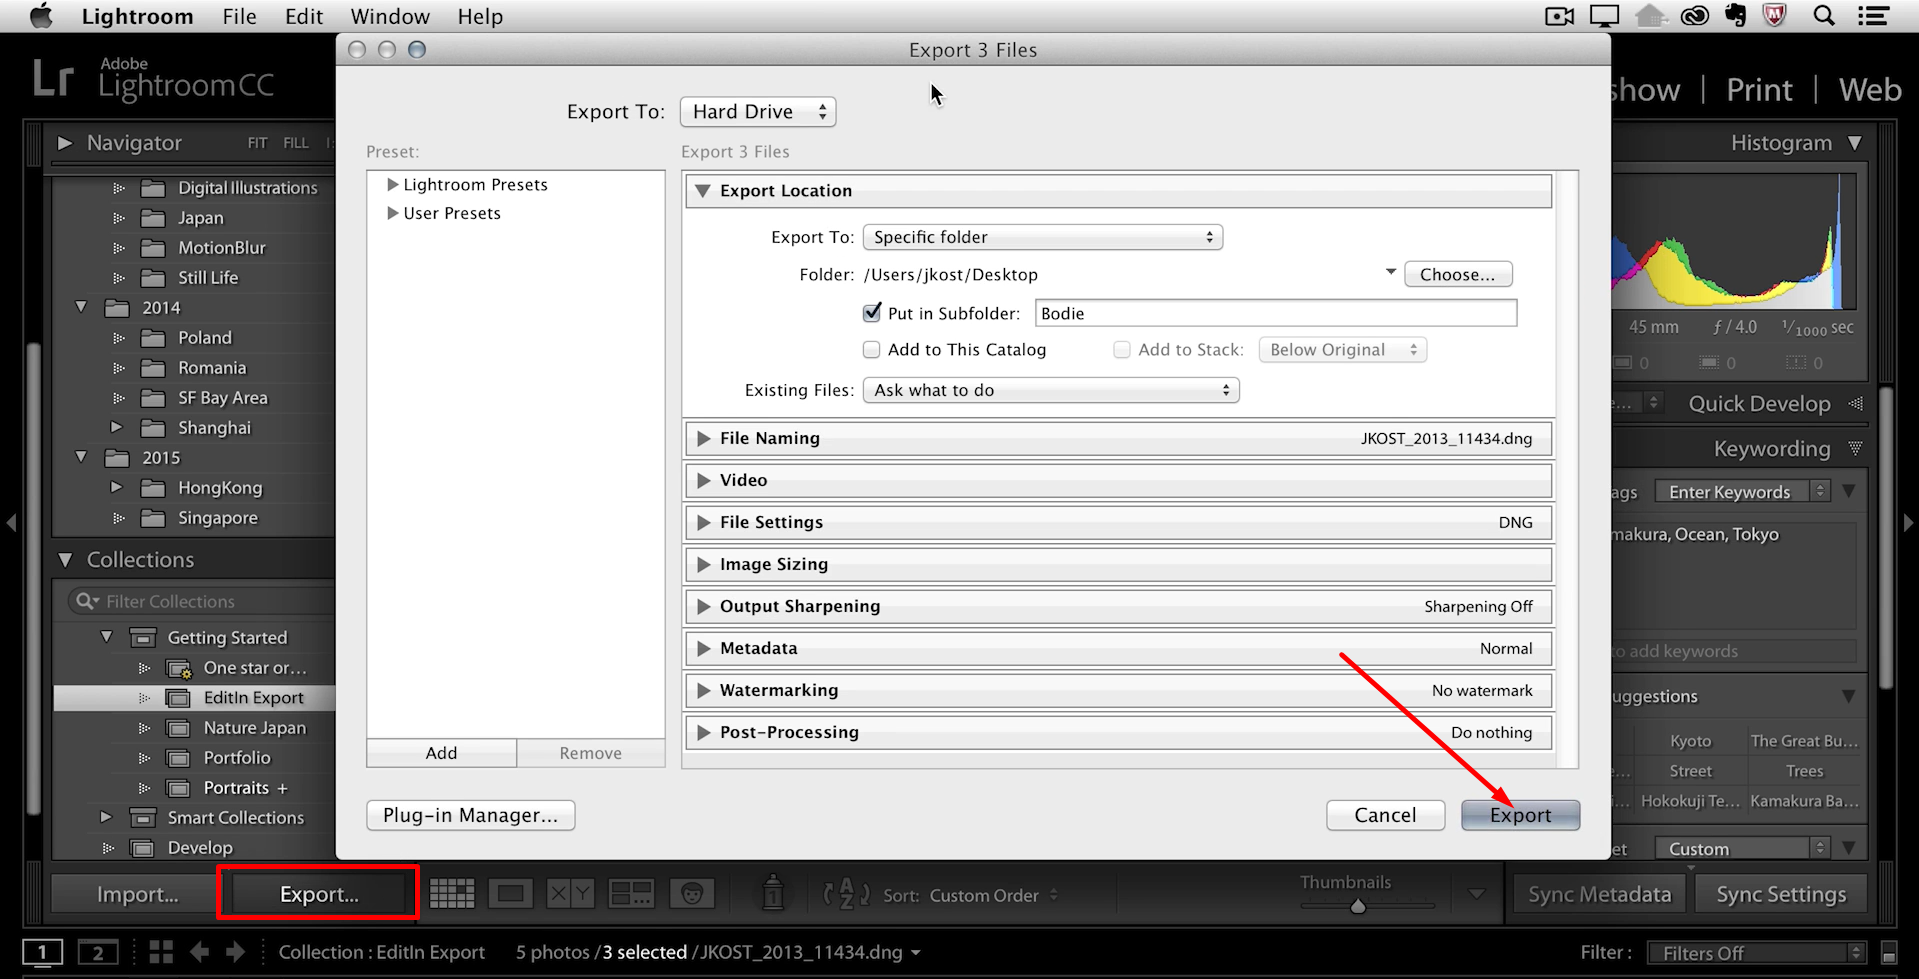The width and height of the screenshot is (1919, 979).
Task: Switch to Loupe view
Action: pyautogui.click(x=511, y=893)
